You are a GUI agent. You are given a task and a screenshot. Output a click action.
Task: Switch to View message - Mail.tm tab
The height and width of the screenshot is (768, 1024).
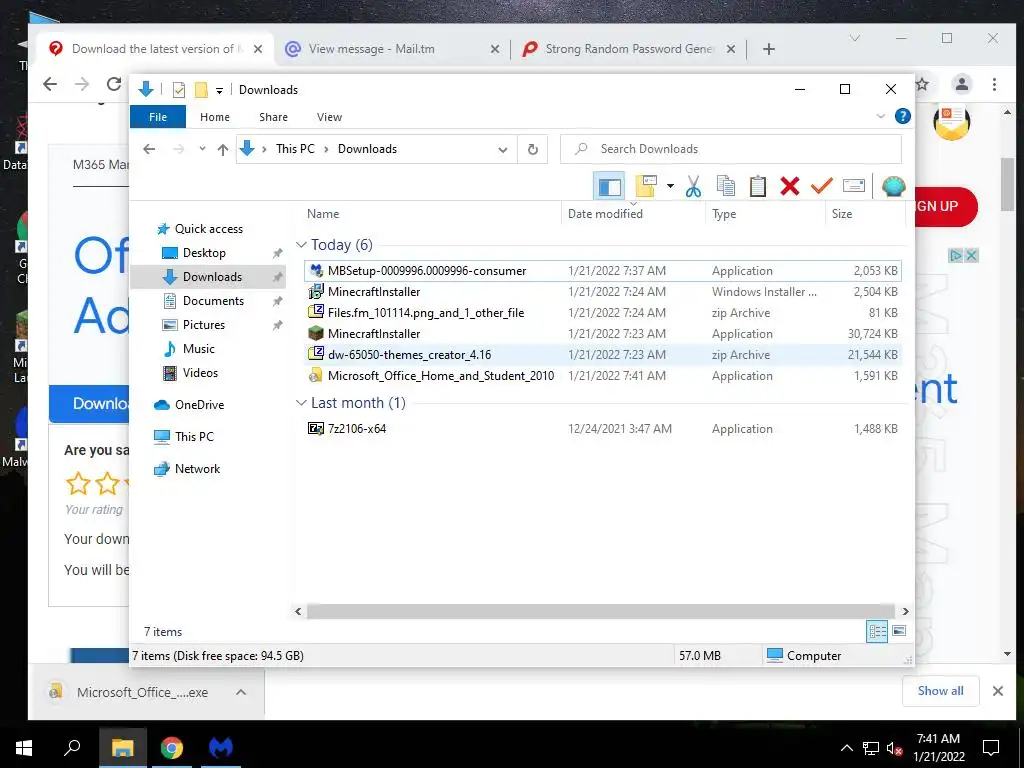[x=392, y=49]
